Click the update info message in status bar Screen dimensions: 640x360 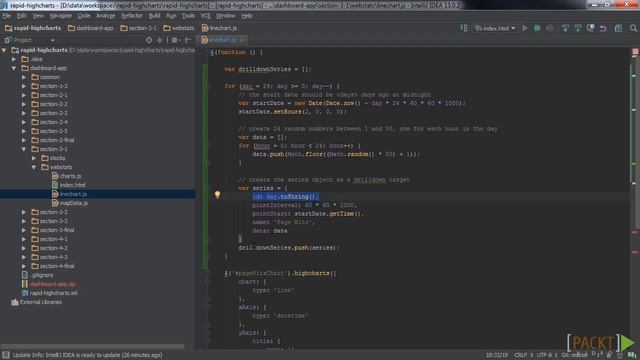click(87, 355)
